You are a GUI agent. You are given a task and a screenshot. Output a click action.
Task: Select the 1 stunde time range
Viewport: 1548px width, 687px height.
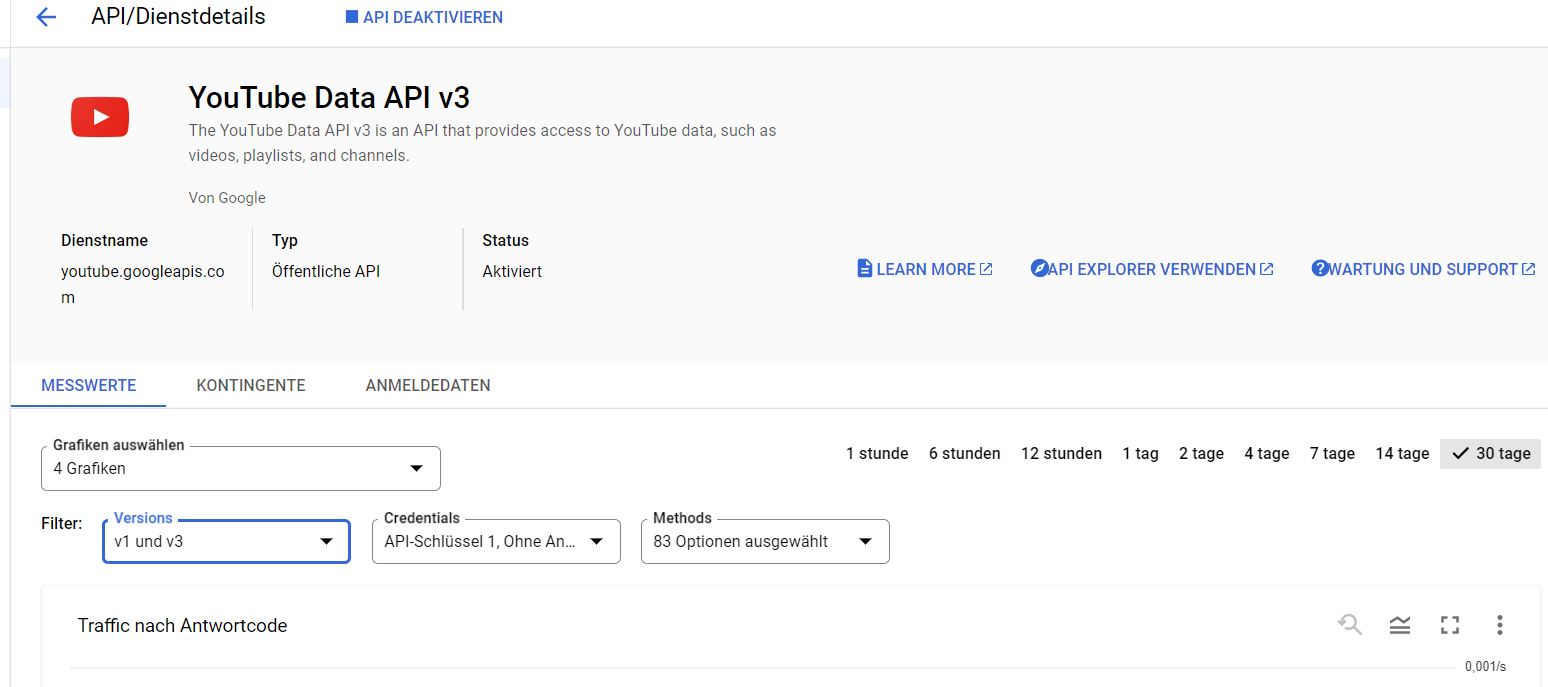click(876, 453)
